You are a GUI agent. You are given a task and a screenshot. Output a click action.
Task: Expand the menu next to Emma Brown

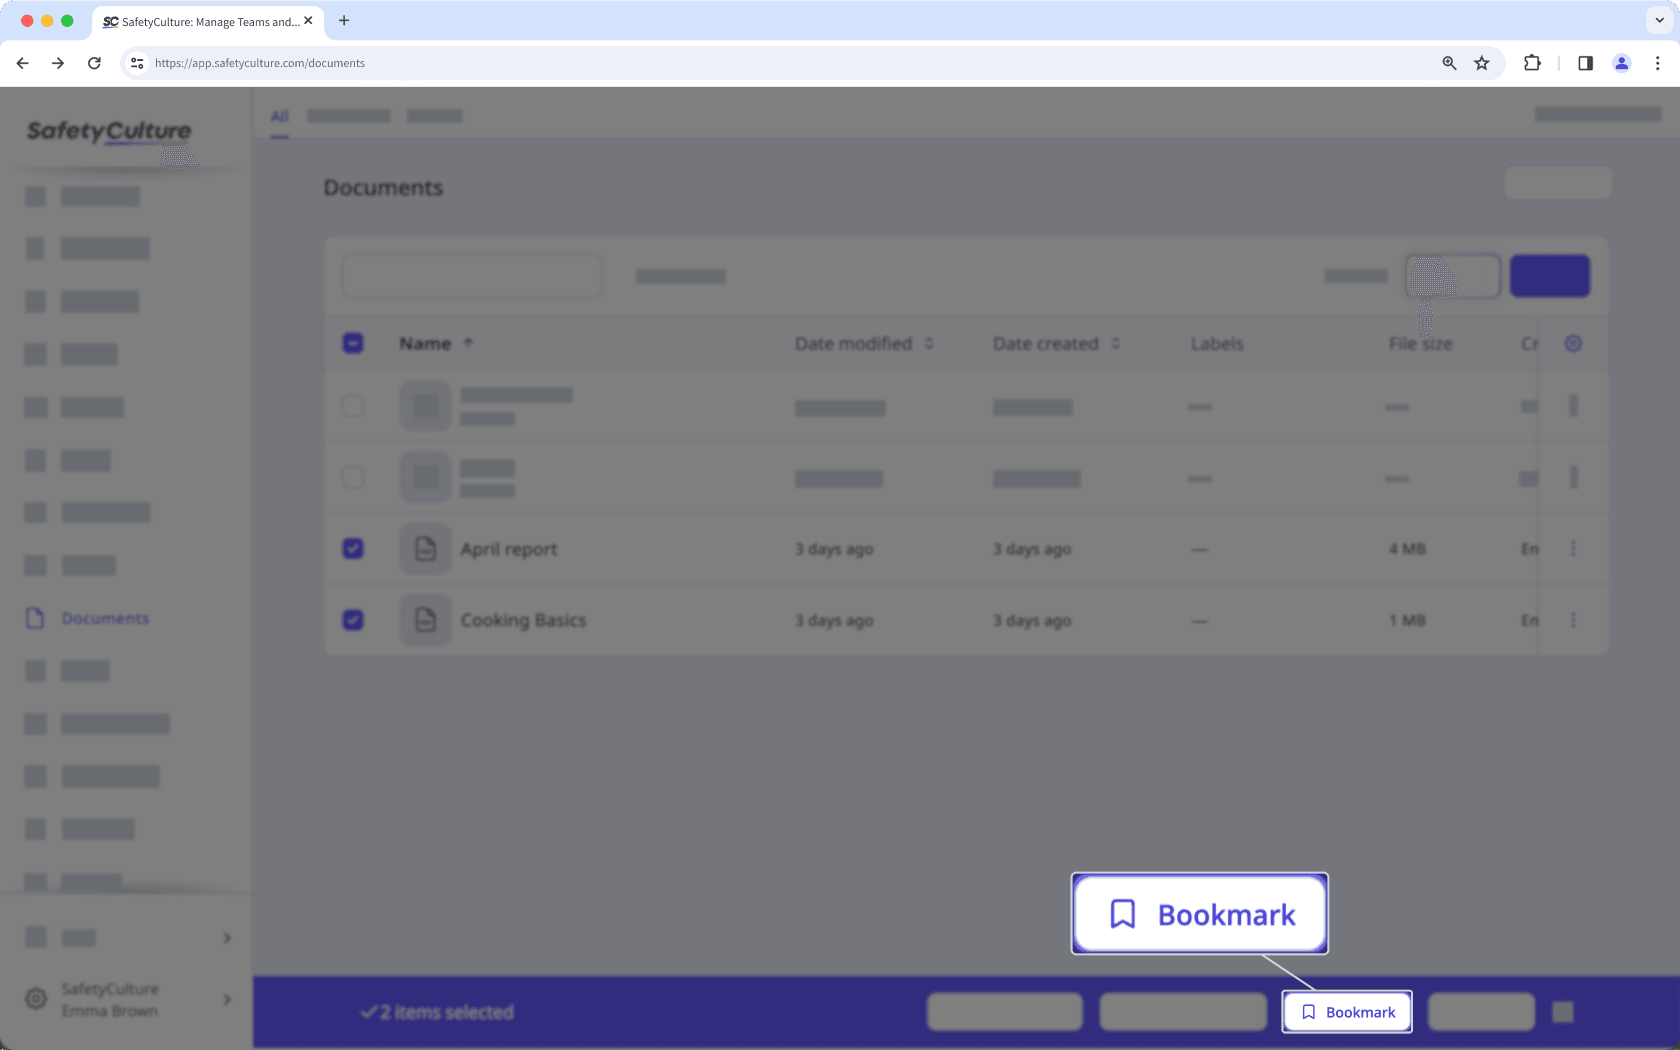pos(226,999)
